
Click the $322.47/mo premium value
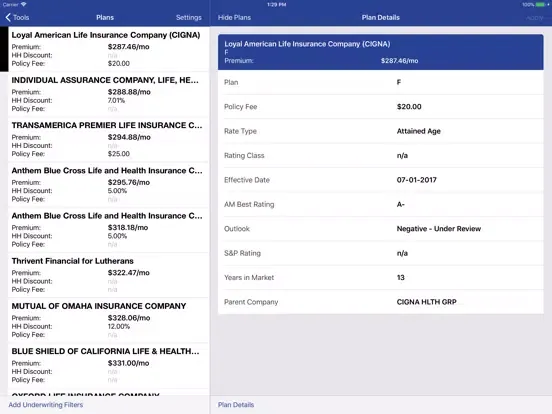click(128, 273)
